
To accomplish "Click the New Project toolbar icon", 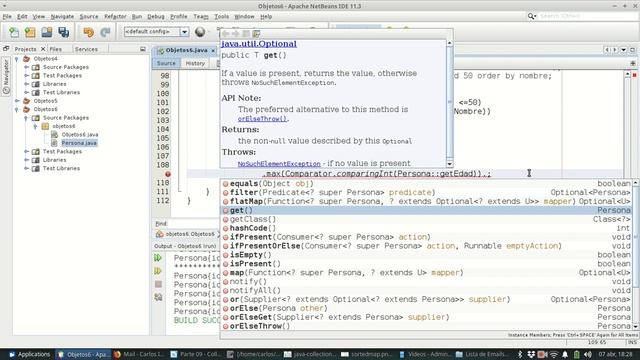I will click(30, 32).
